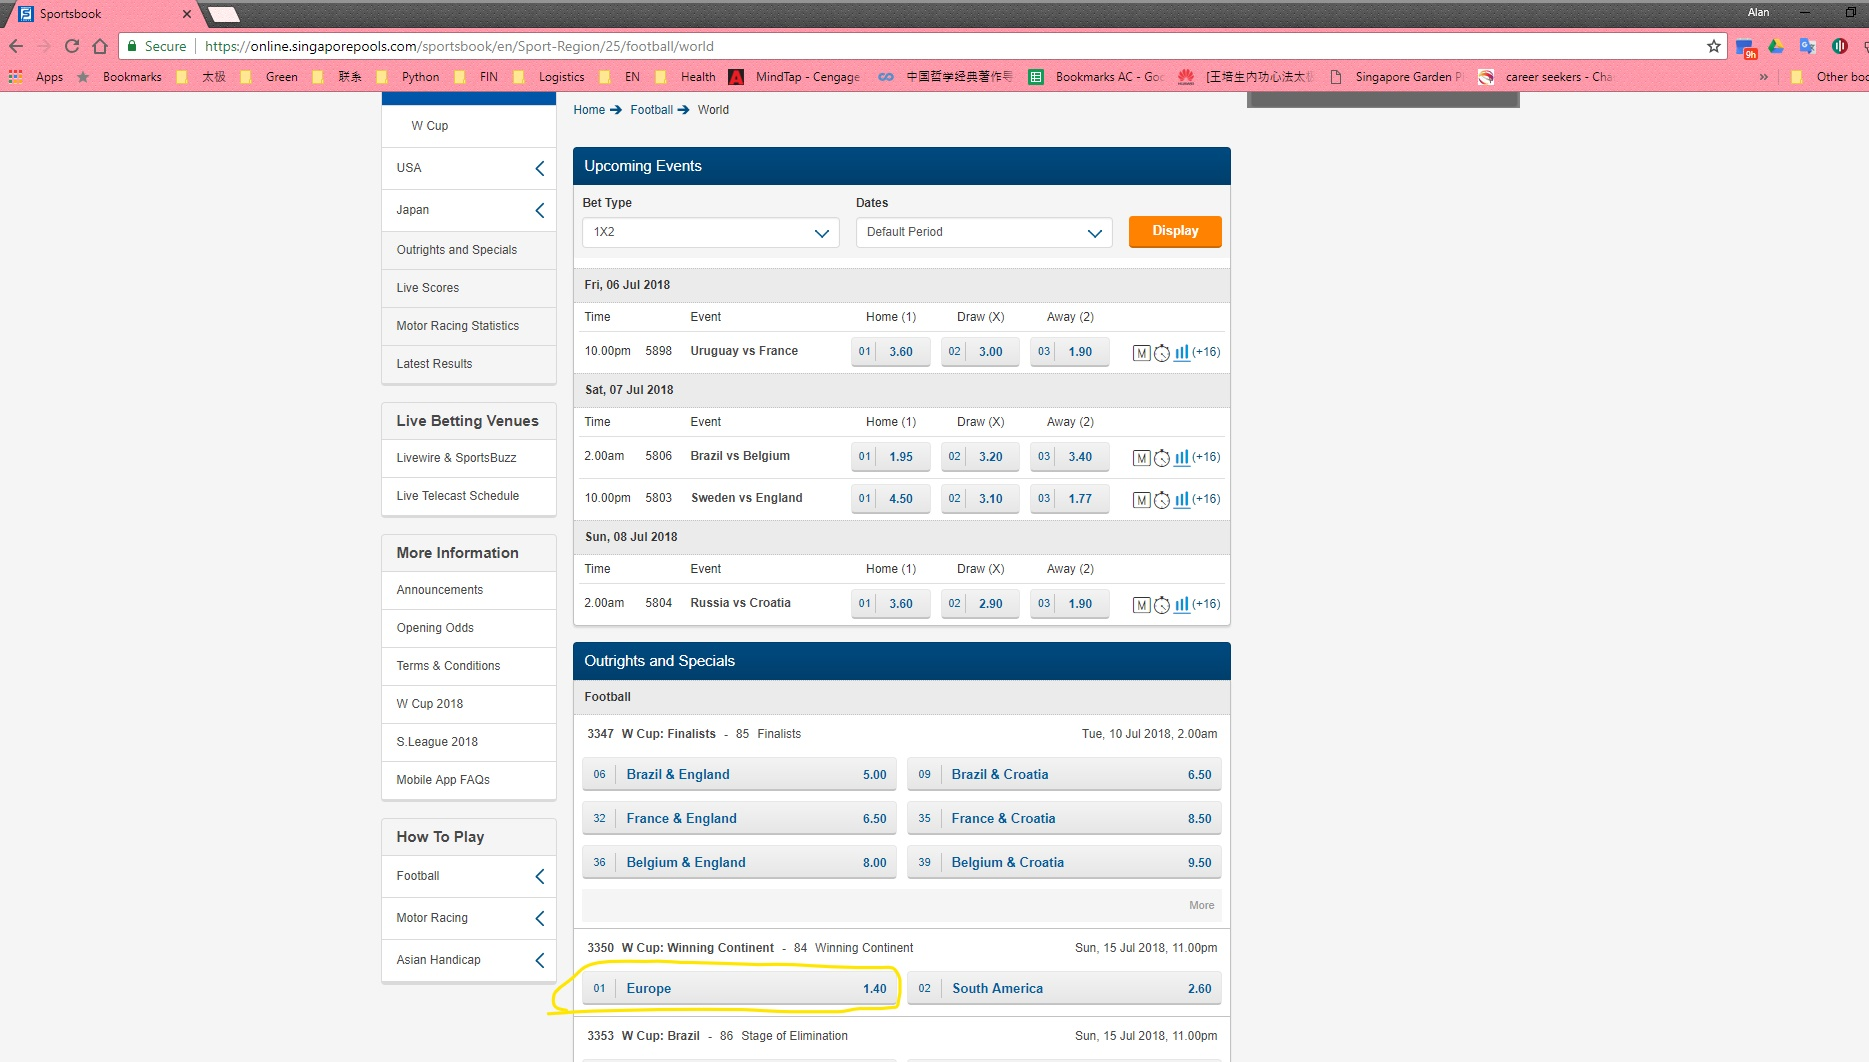The image size is (1869, 1062).
Task: Select South America winning continent at 2.60
Action: pos(1064,989)
